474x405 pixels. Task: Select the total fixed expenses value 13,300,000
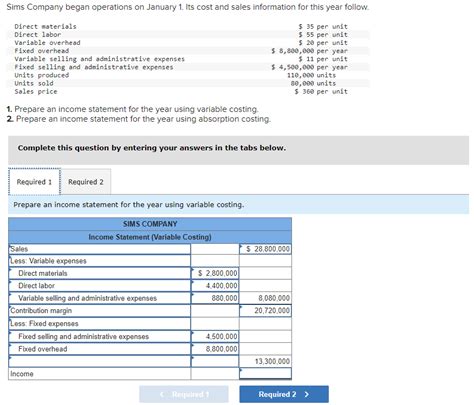pos(265,361)
